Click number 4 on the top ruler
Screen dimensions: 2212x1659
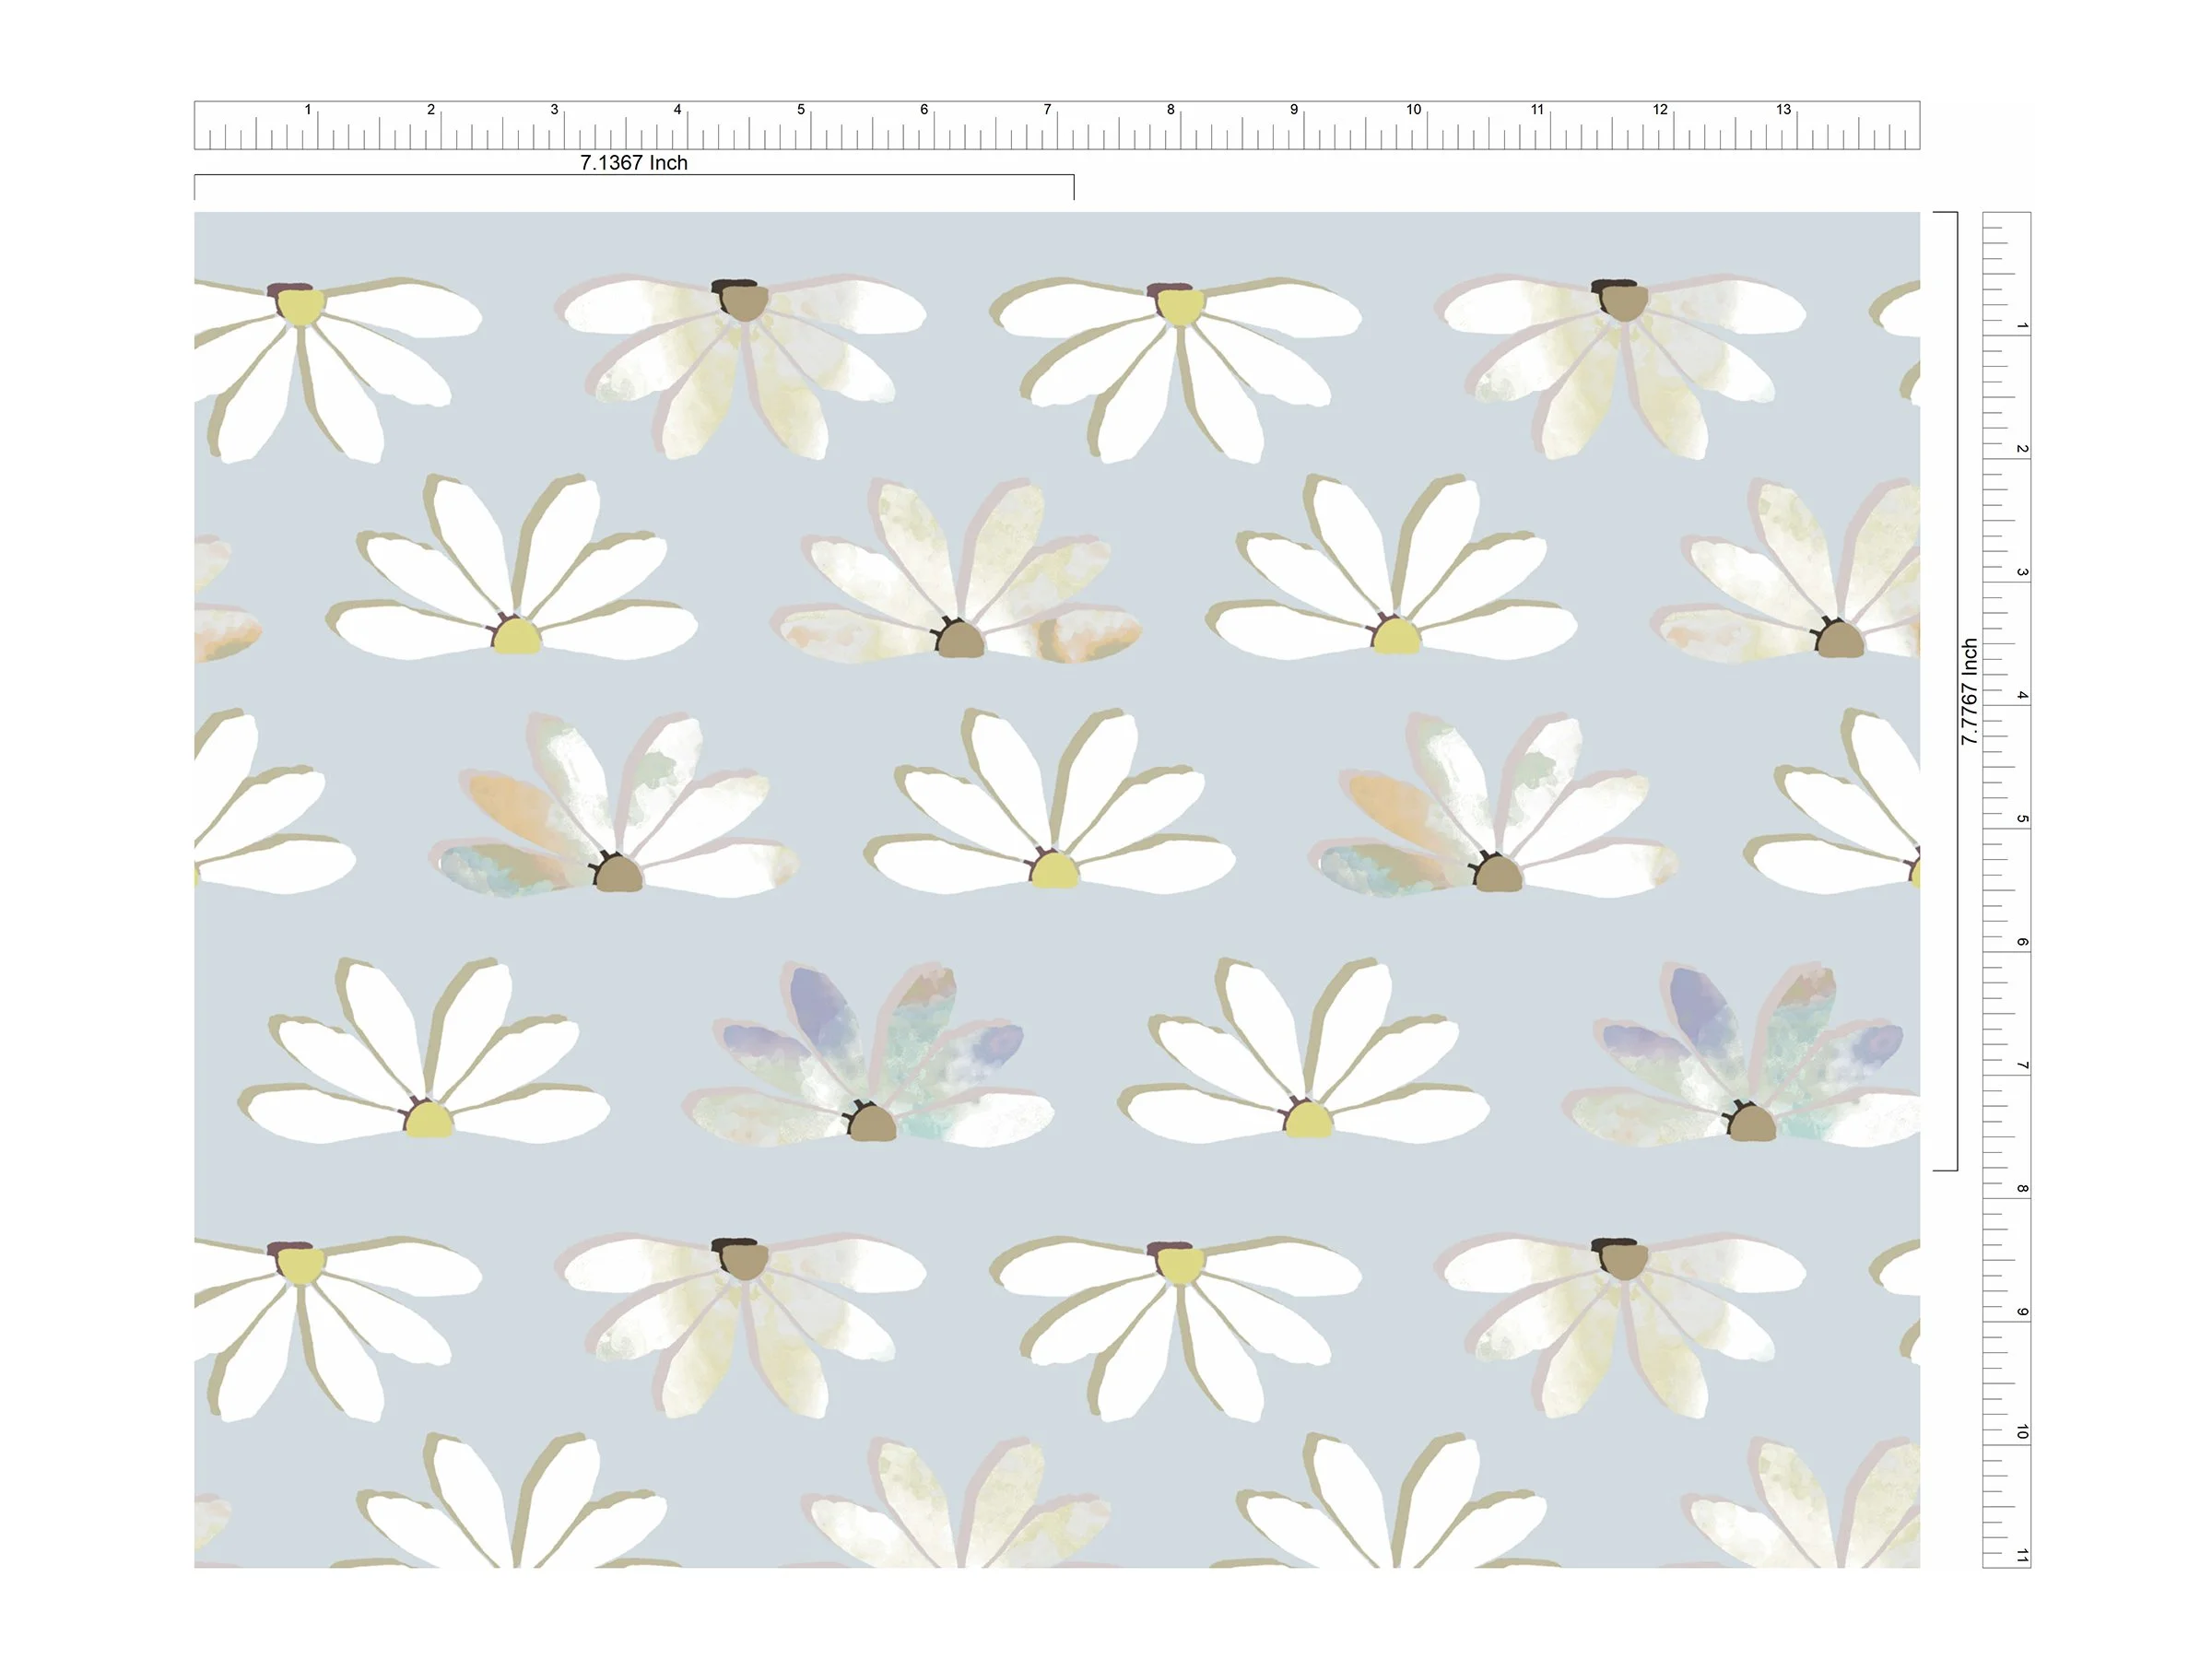(677, 109)
